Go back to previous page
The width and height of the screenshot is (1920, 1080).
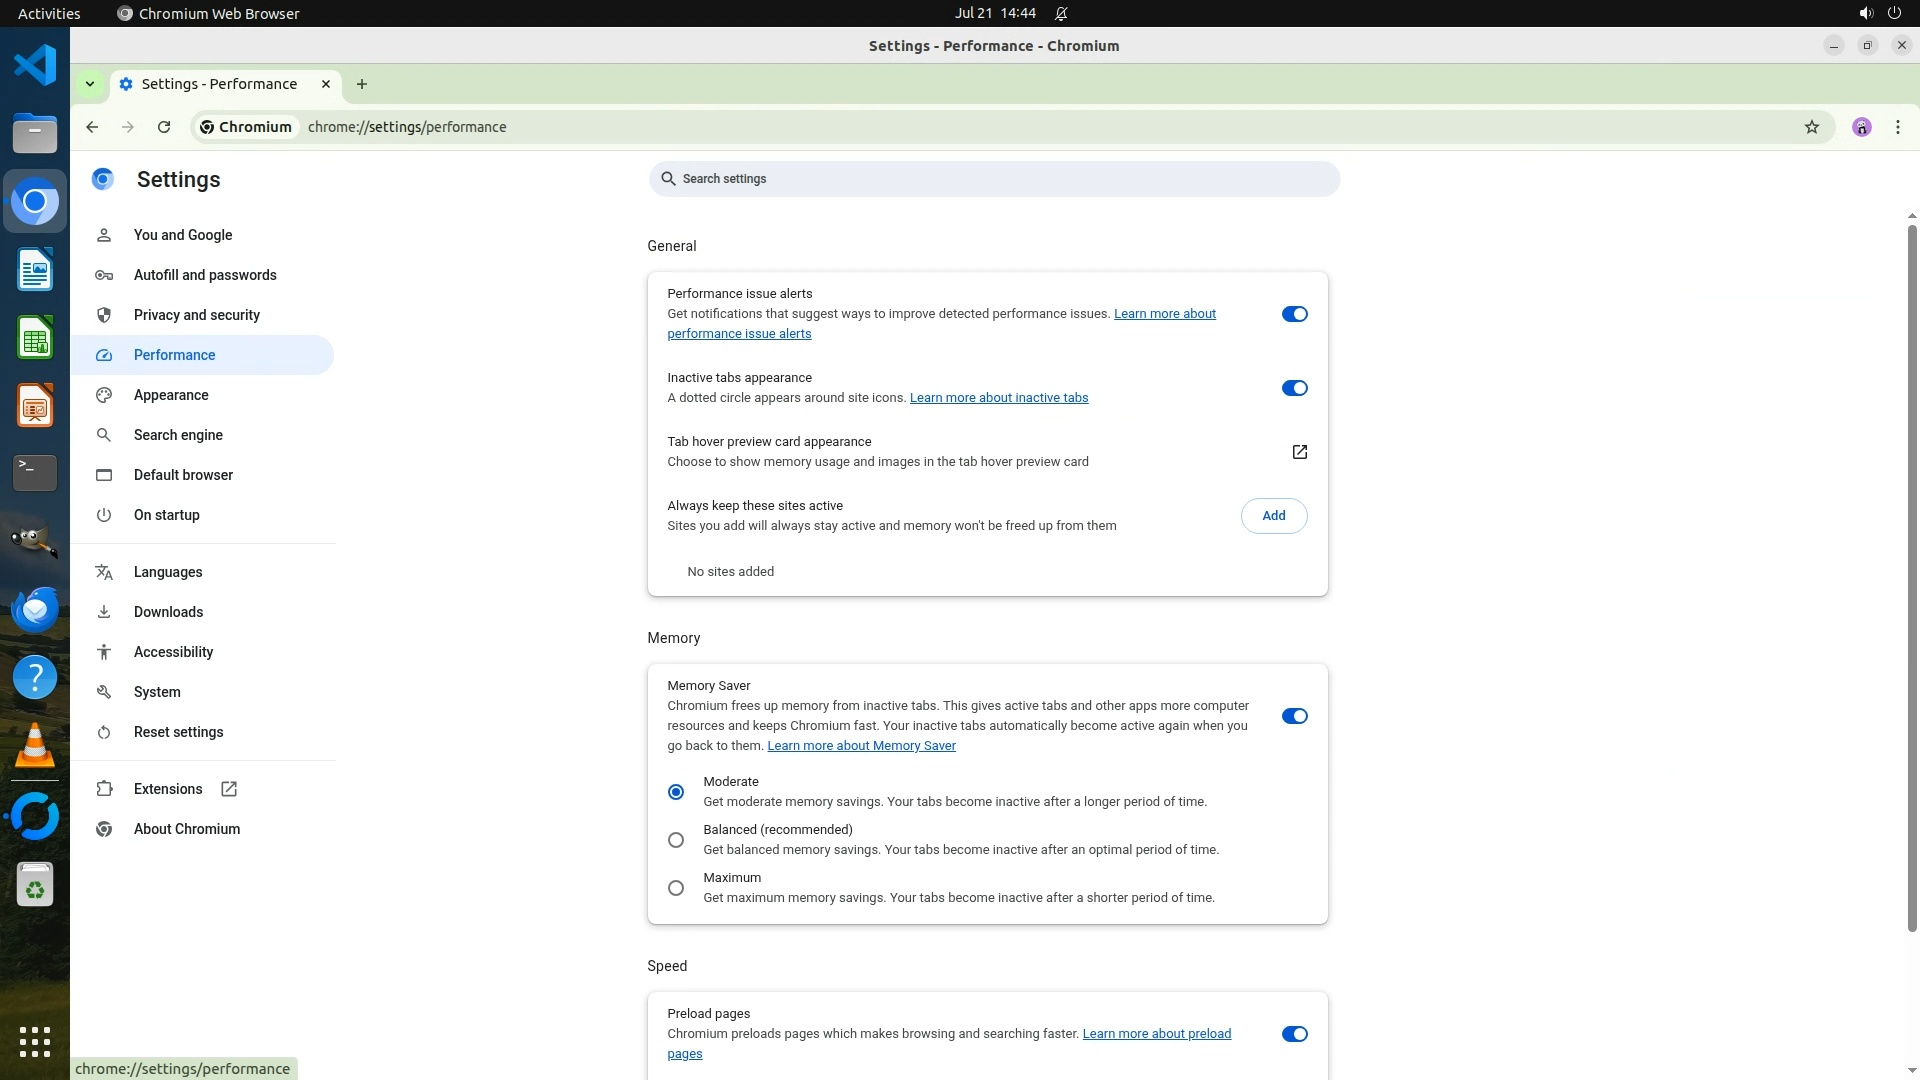tap(92, 127)
